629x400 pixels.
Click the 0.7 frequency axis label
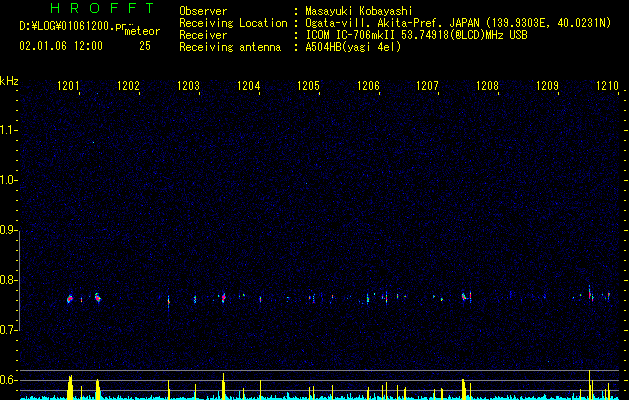(8, 330)
